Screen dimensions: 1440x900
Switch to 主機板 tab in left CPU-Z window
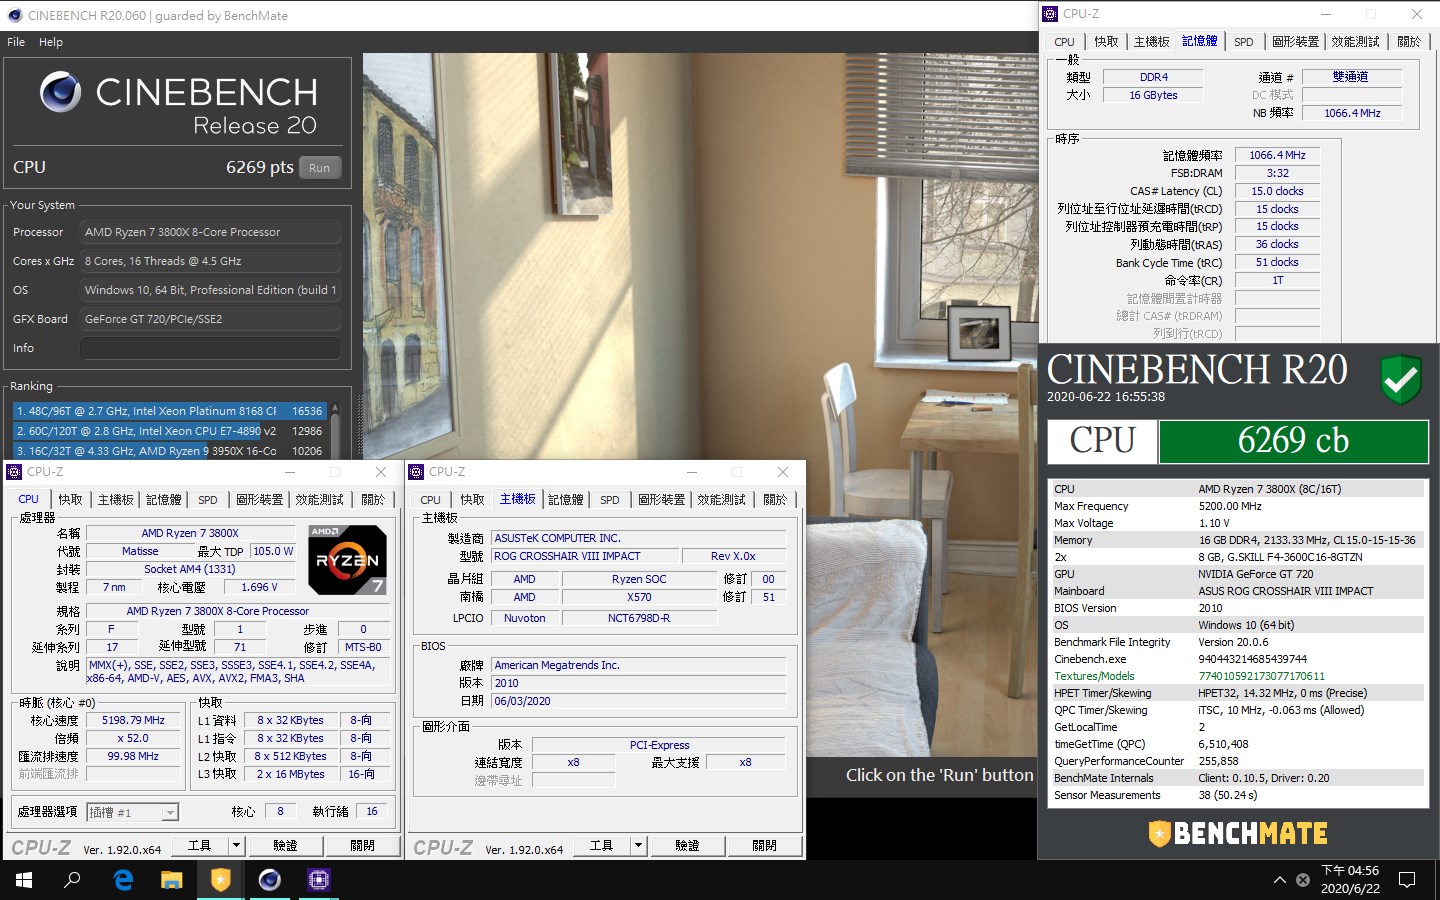[x=116, y=499]
